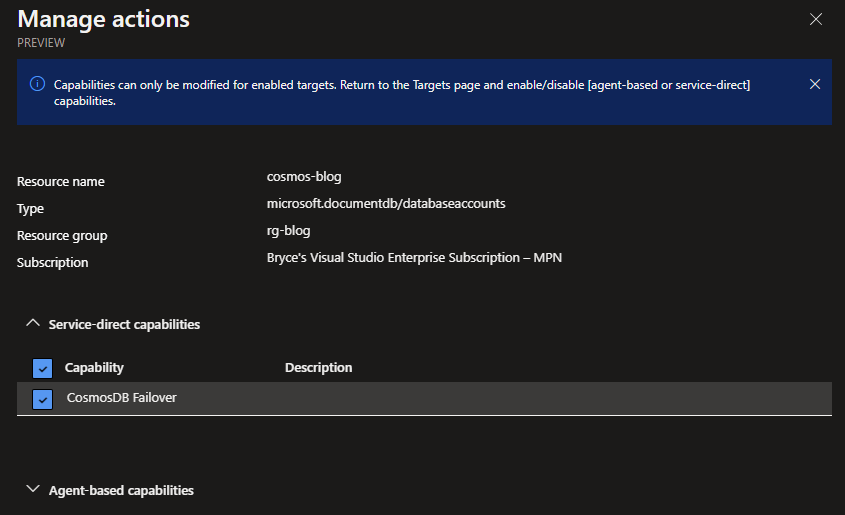The image size is (845, 515).
Task: Expand the Agent-based capabilities chevron
Action: pyautogui.click(x=32, y=490)
